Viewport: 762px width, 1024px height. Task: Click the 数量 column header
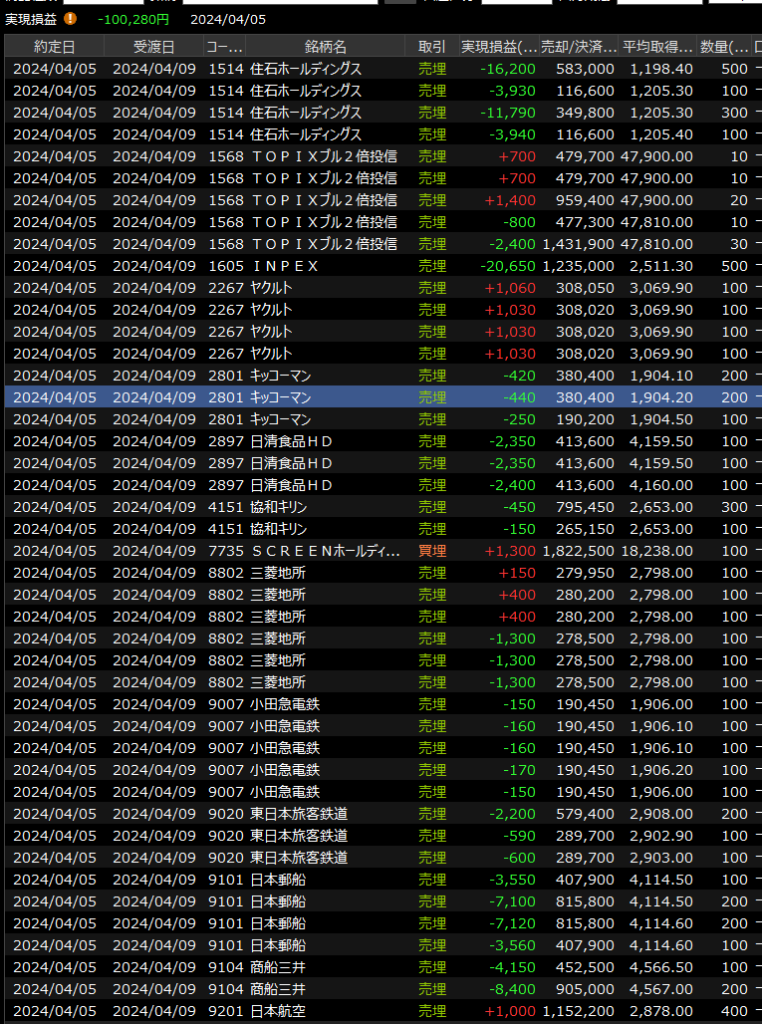pyautogui.click(x=725, y=47)
